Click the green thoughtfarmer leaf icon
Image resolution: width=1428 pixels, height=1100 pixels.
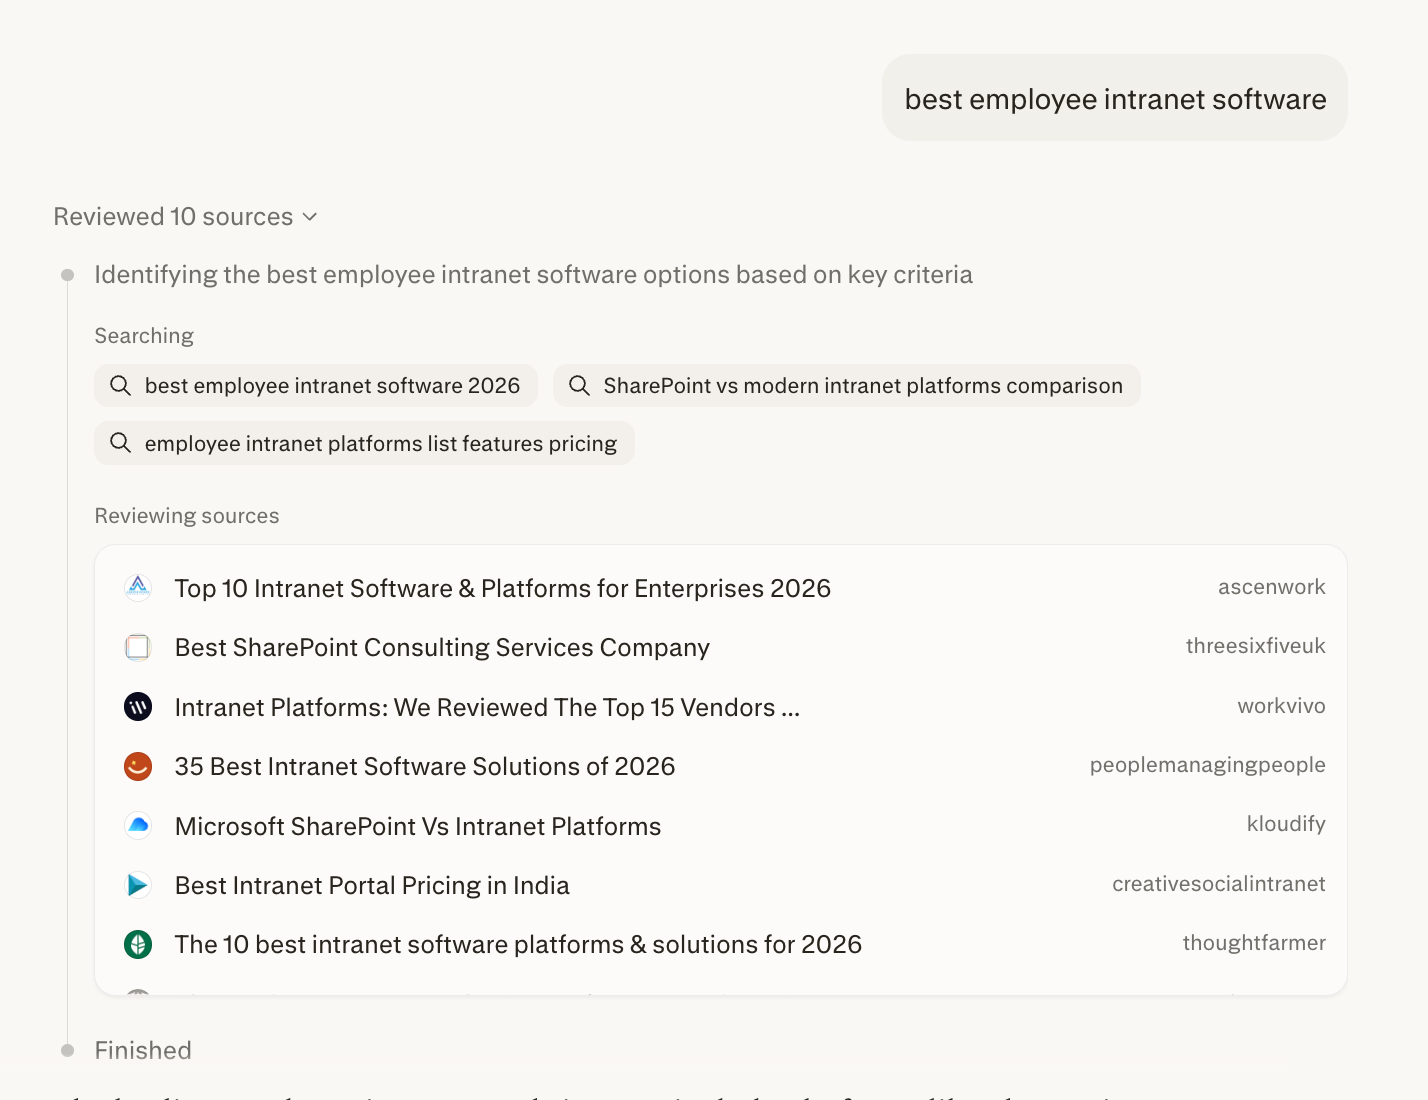pos(137,944)
